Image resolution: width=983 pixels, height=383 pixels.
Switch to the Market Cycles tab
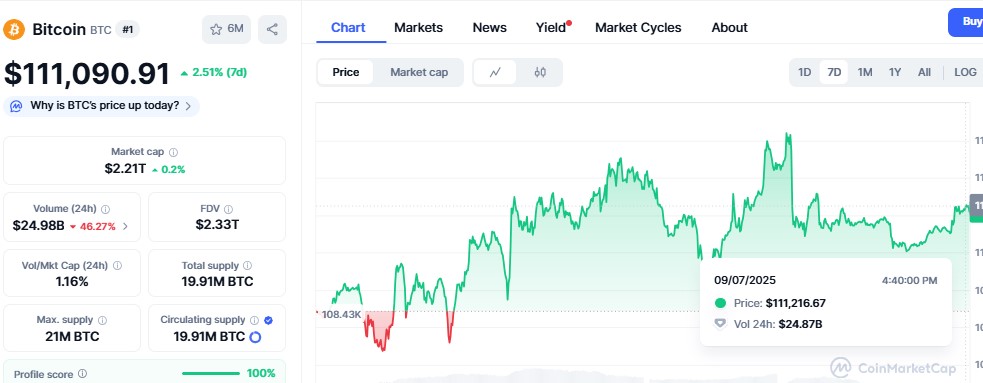click(x=638, y=28)
